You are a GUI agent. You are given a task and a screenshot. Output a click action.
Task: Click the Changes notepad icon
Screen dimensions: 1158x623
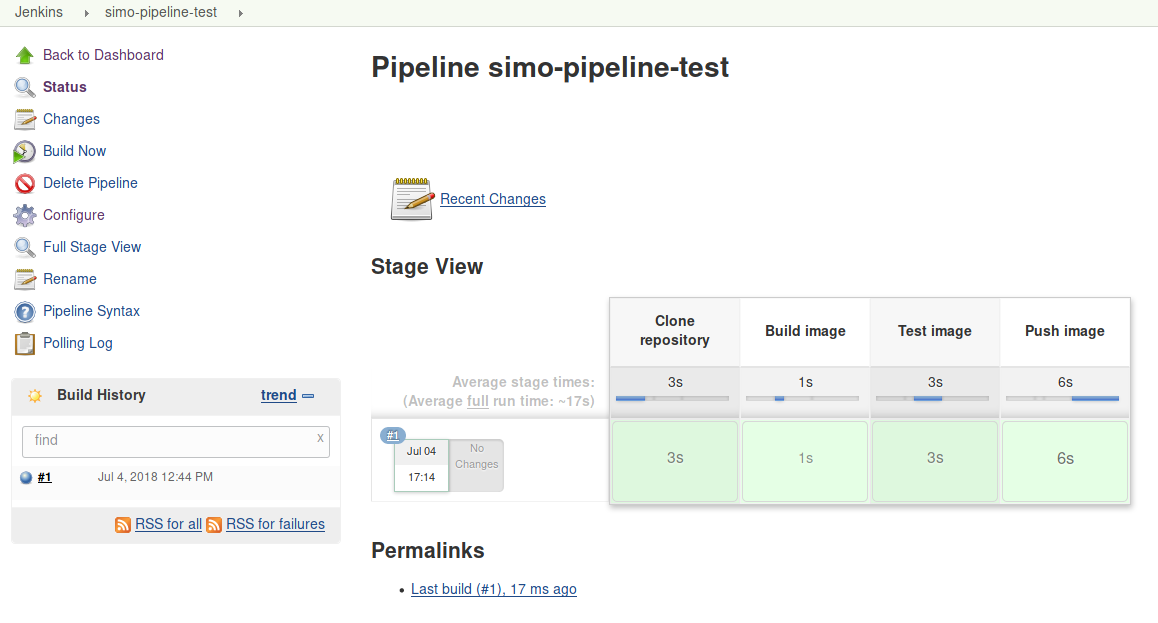(x=24, y=119)
